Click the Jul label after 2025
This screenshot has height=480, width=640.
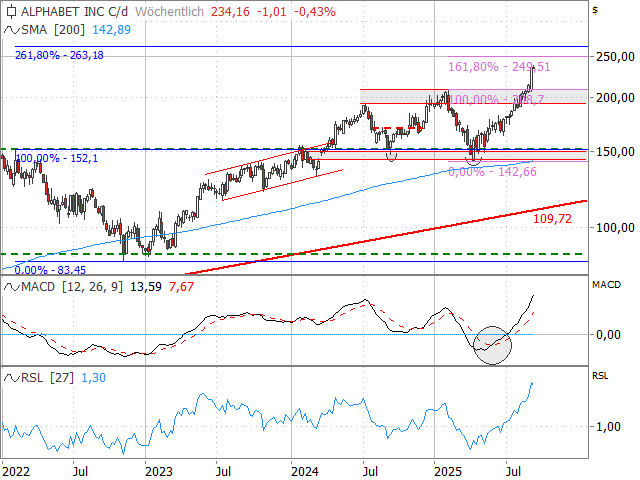click(x=513, y=472)
